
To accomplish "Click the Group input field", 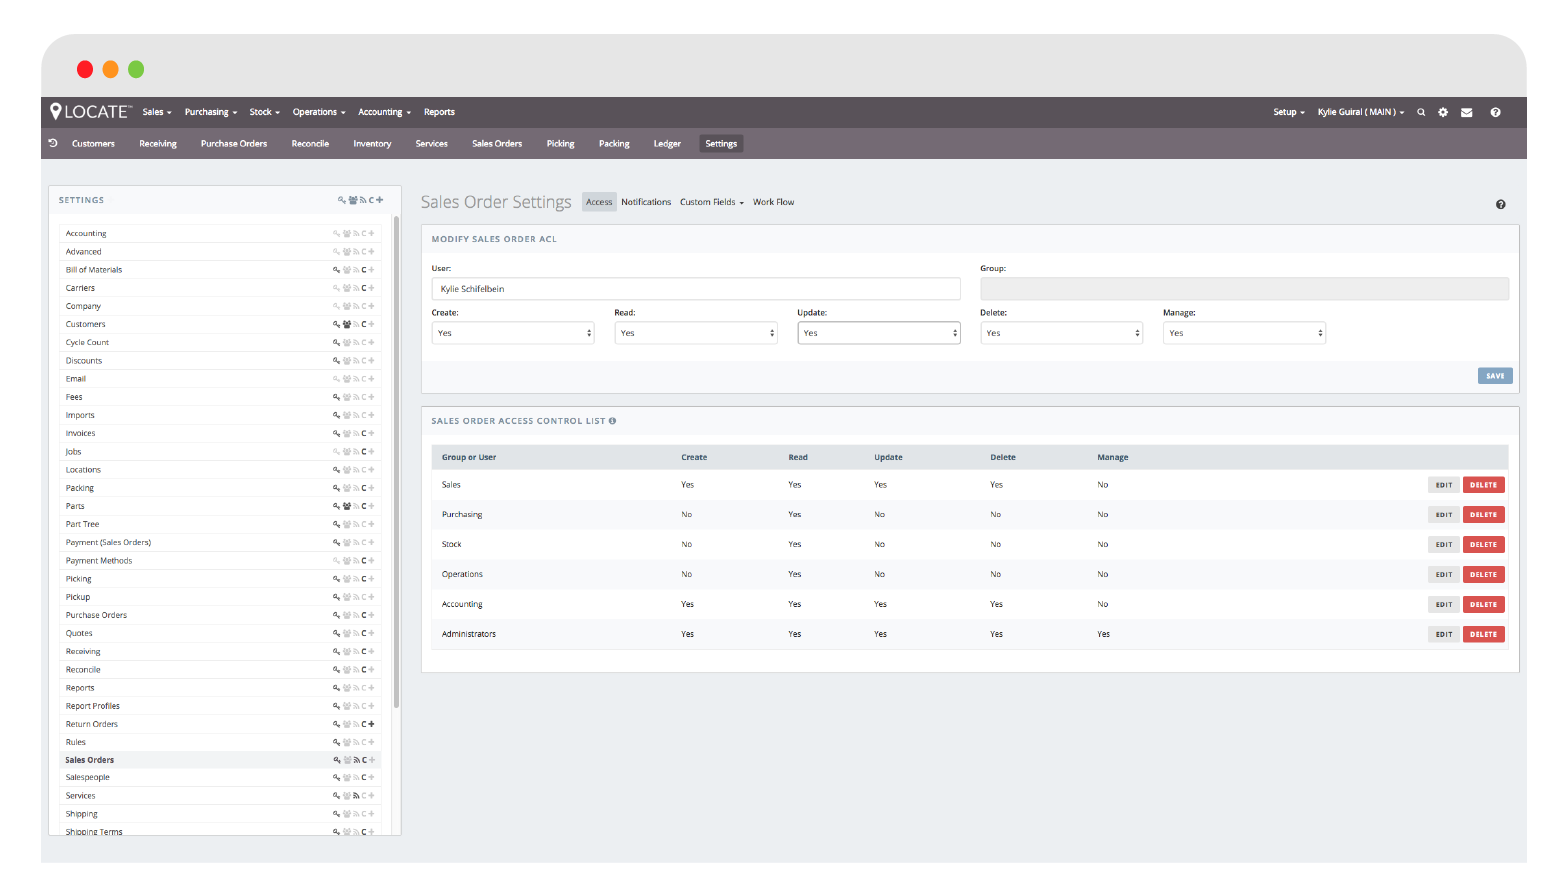I will pyautogui.click(x=1244, y=289).
